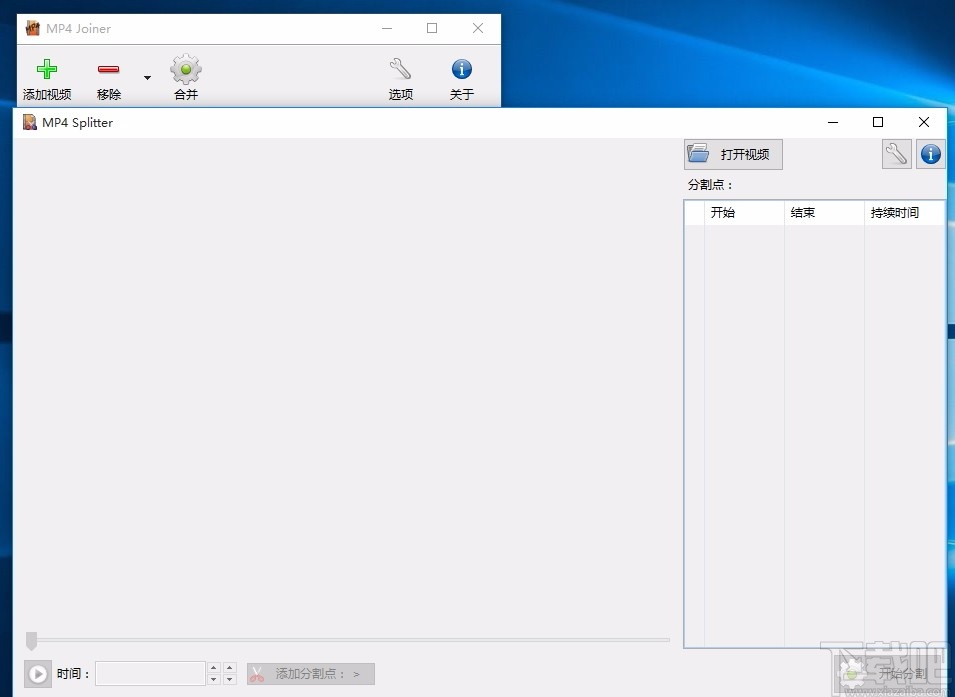955x697 pixels.
Task: Click the blue info icon in MP4 Splitter
Action: click(x=931, y=154)
